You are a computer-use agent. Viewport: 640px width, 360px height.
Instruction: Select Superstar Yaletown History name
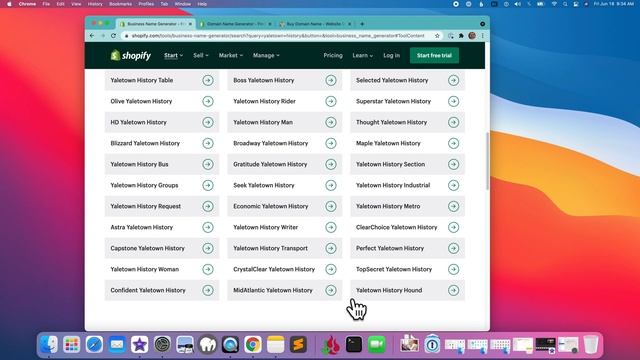[x=393, y=101]
